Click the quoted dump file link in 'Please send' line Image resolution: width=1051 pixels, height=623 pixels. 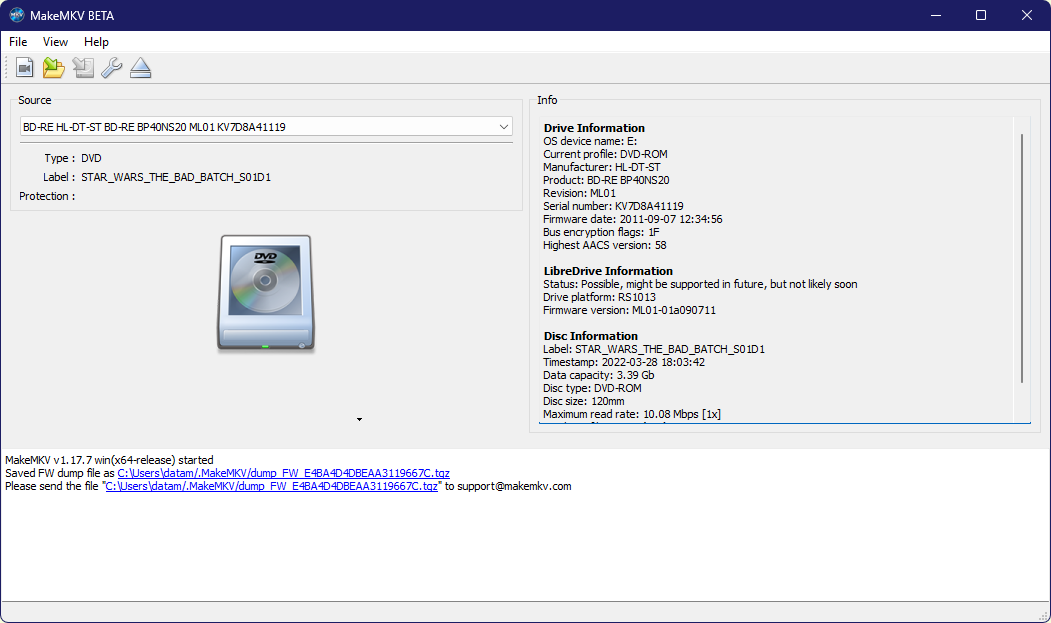pyautogui.click(x=271, y=486)
